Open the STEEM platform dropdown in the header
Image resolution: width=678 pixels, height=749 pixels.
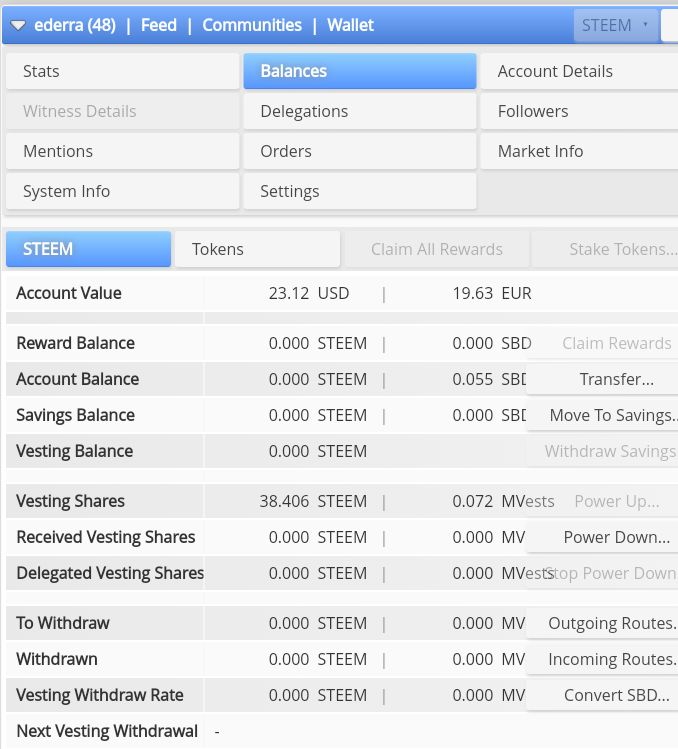pos(614,25)
